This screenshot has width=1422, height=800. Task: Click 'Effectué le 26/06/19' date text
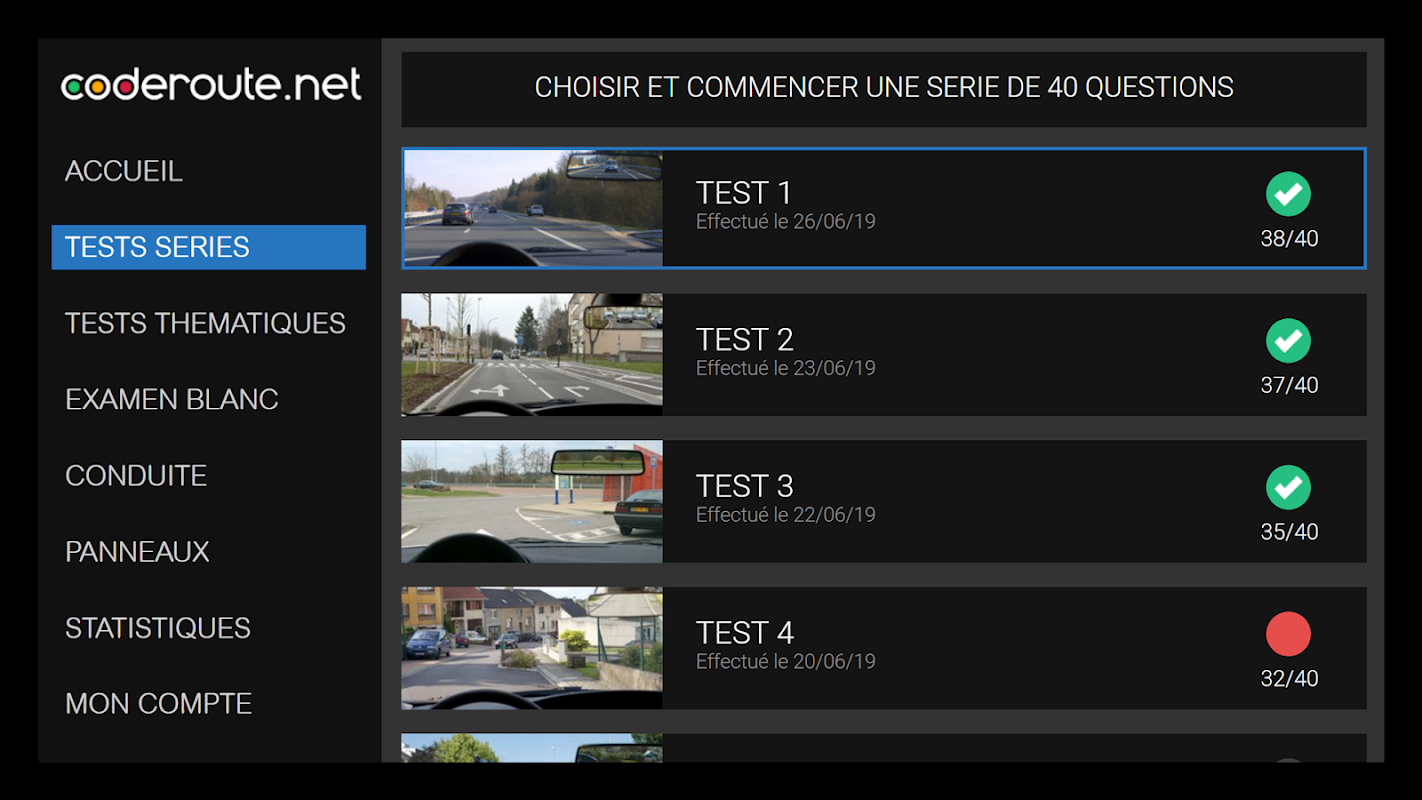pos(785,222)
